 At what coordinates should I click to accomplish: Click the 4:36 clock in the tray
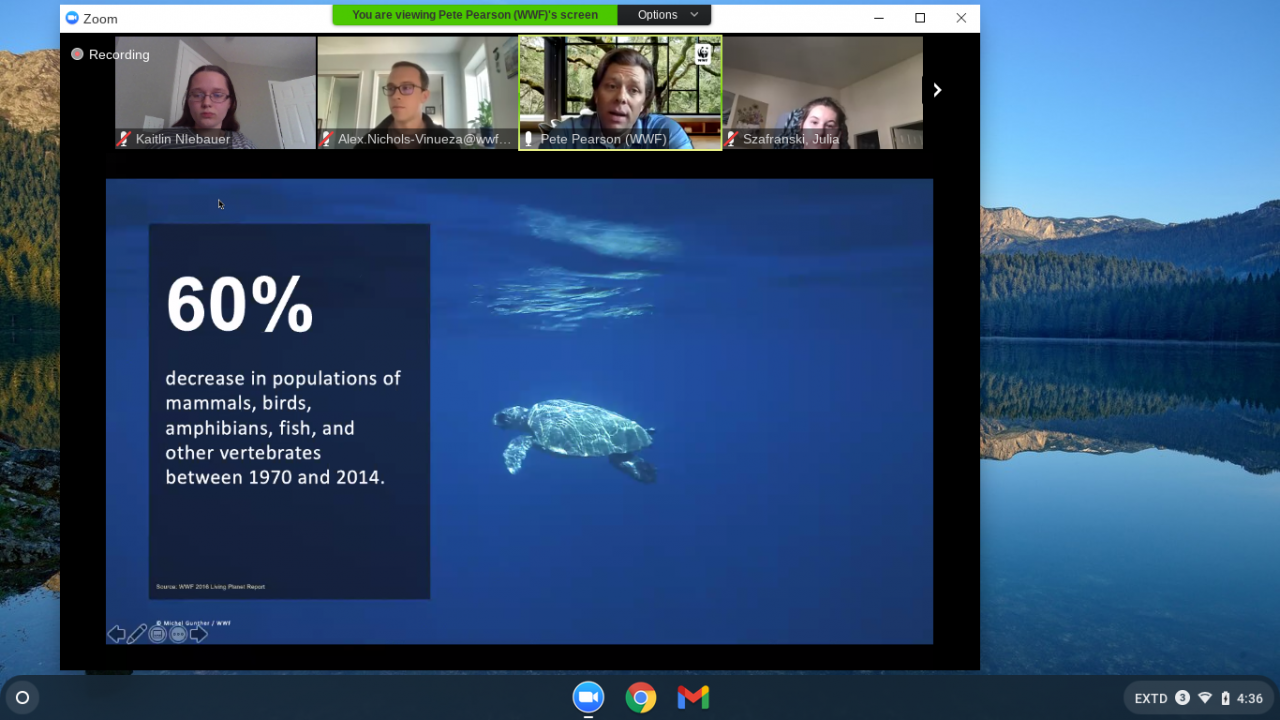pos(1250,698)
